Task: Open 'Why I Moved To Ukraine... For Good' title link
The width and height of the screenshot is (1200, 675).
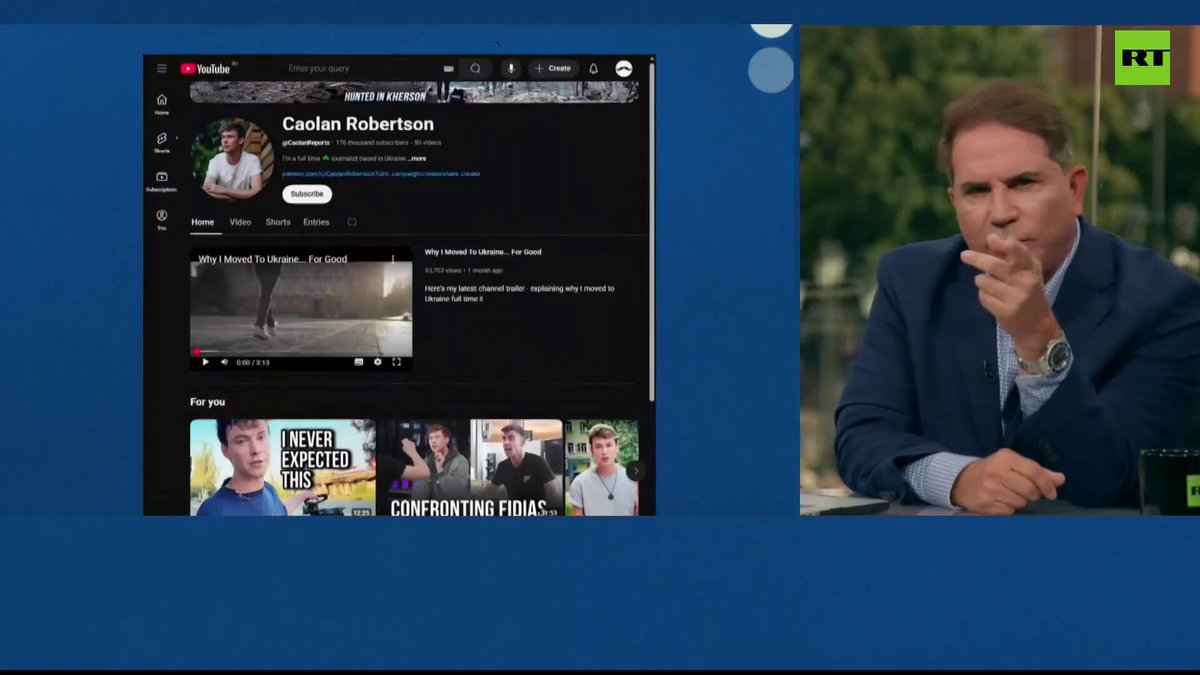Action: [x=483, y=252]
